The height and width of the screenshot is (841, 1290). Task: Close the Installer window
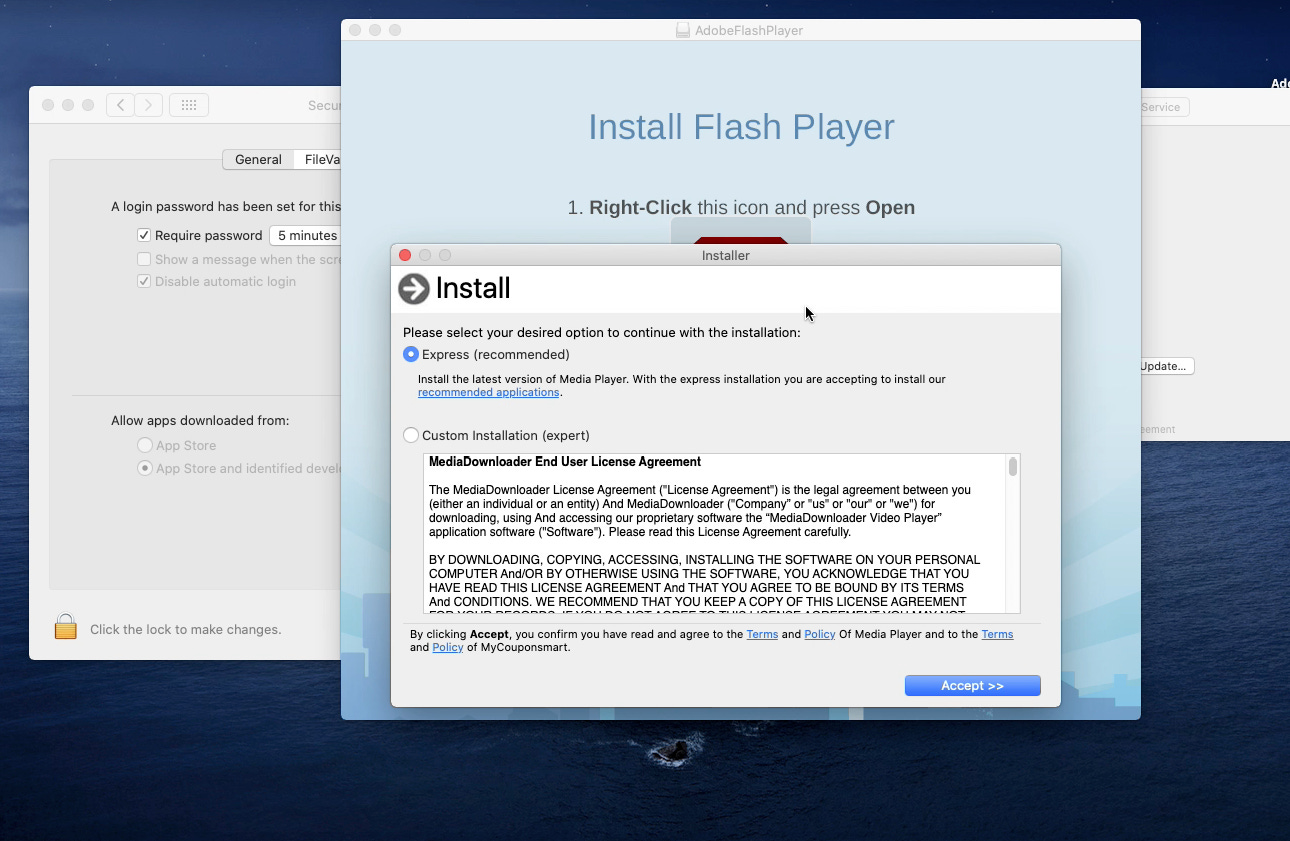(405, 255)
